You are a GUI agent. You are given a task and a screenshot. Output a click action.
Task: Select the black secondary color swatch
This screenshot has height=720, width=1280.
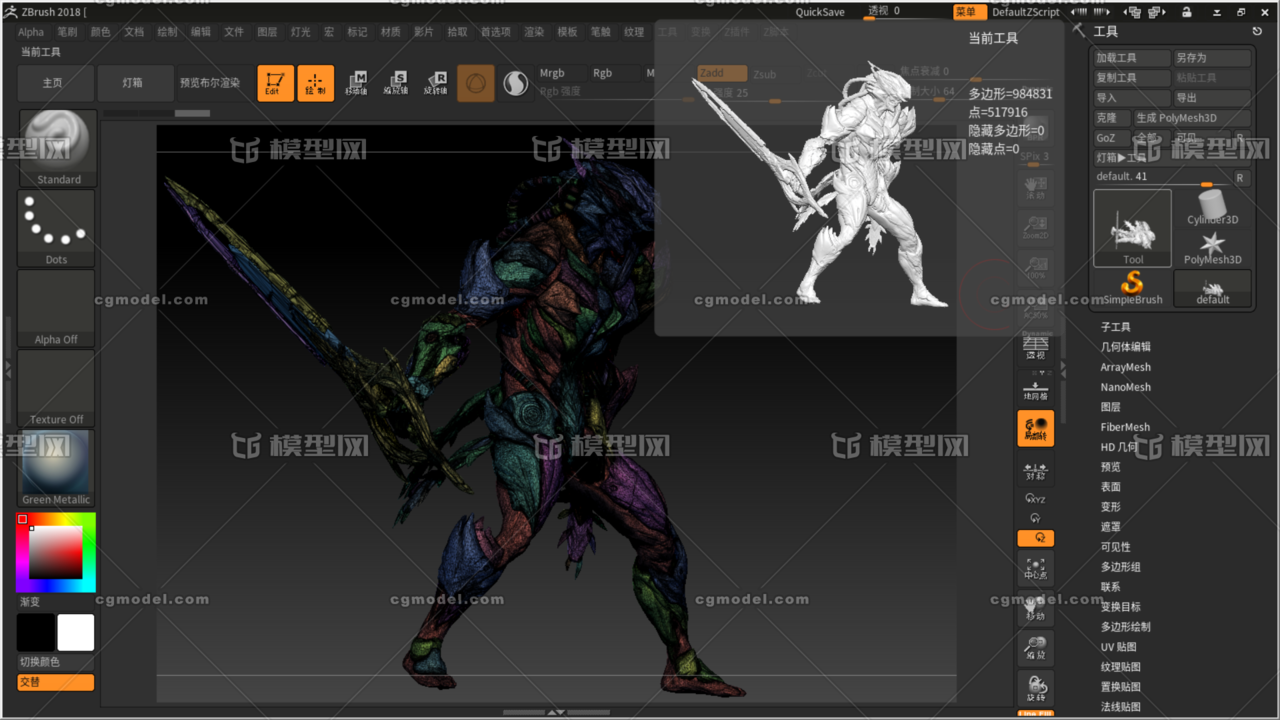(36, 632)
